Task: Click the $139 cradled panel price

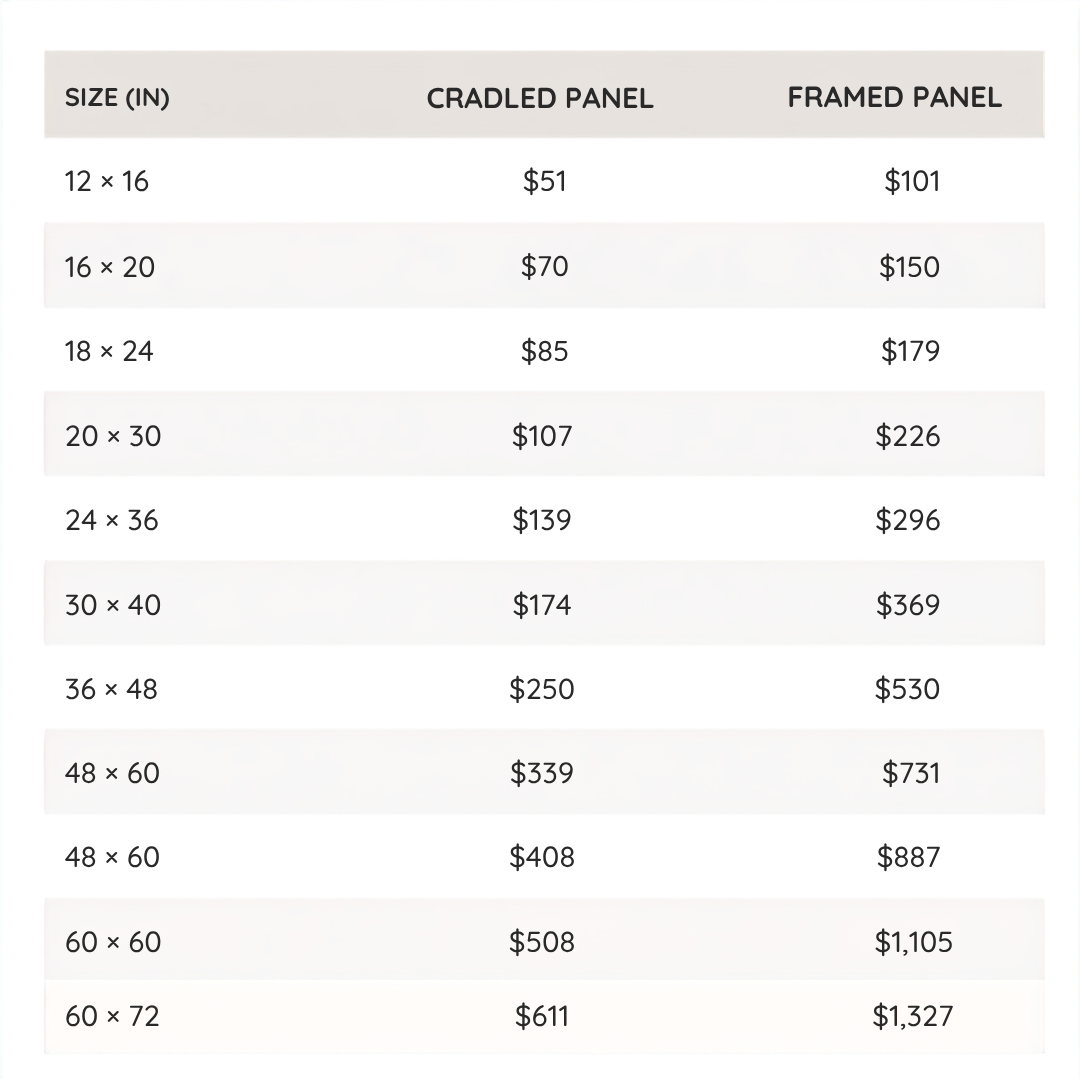Action: point(541,520)
